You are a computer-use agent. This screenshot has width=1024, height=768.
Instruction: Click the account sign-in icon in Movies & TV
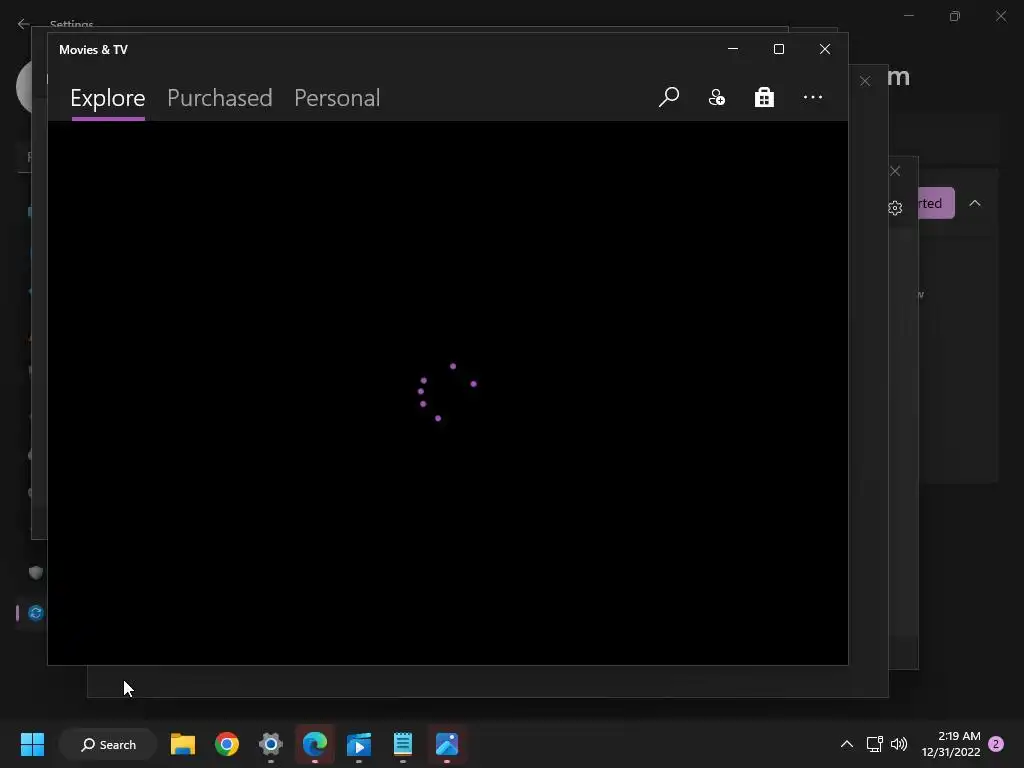point(716,97)
